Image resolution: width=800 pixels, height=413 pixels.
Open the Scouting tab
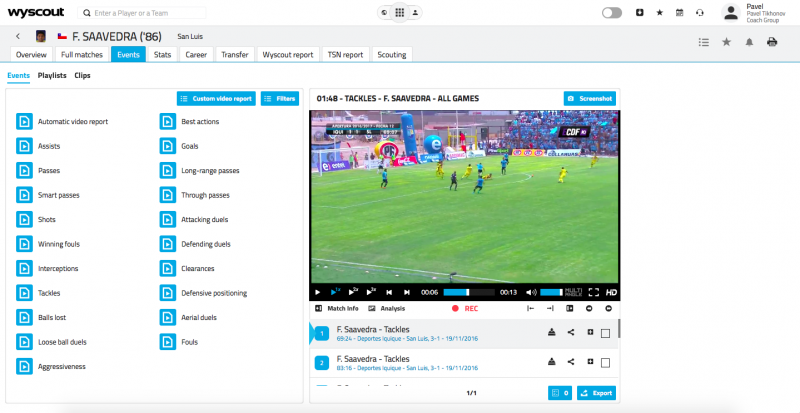click(392, 55)
